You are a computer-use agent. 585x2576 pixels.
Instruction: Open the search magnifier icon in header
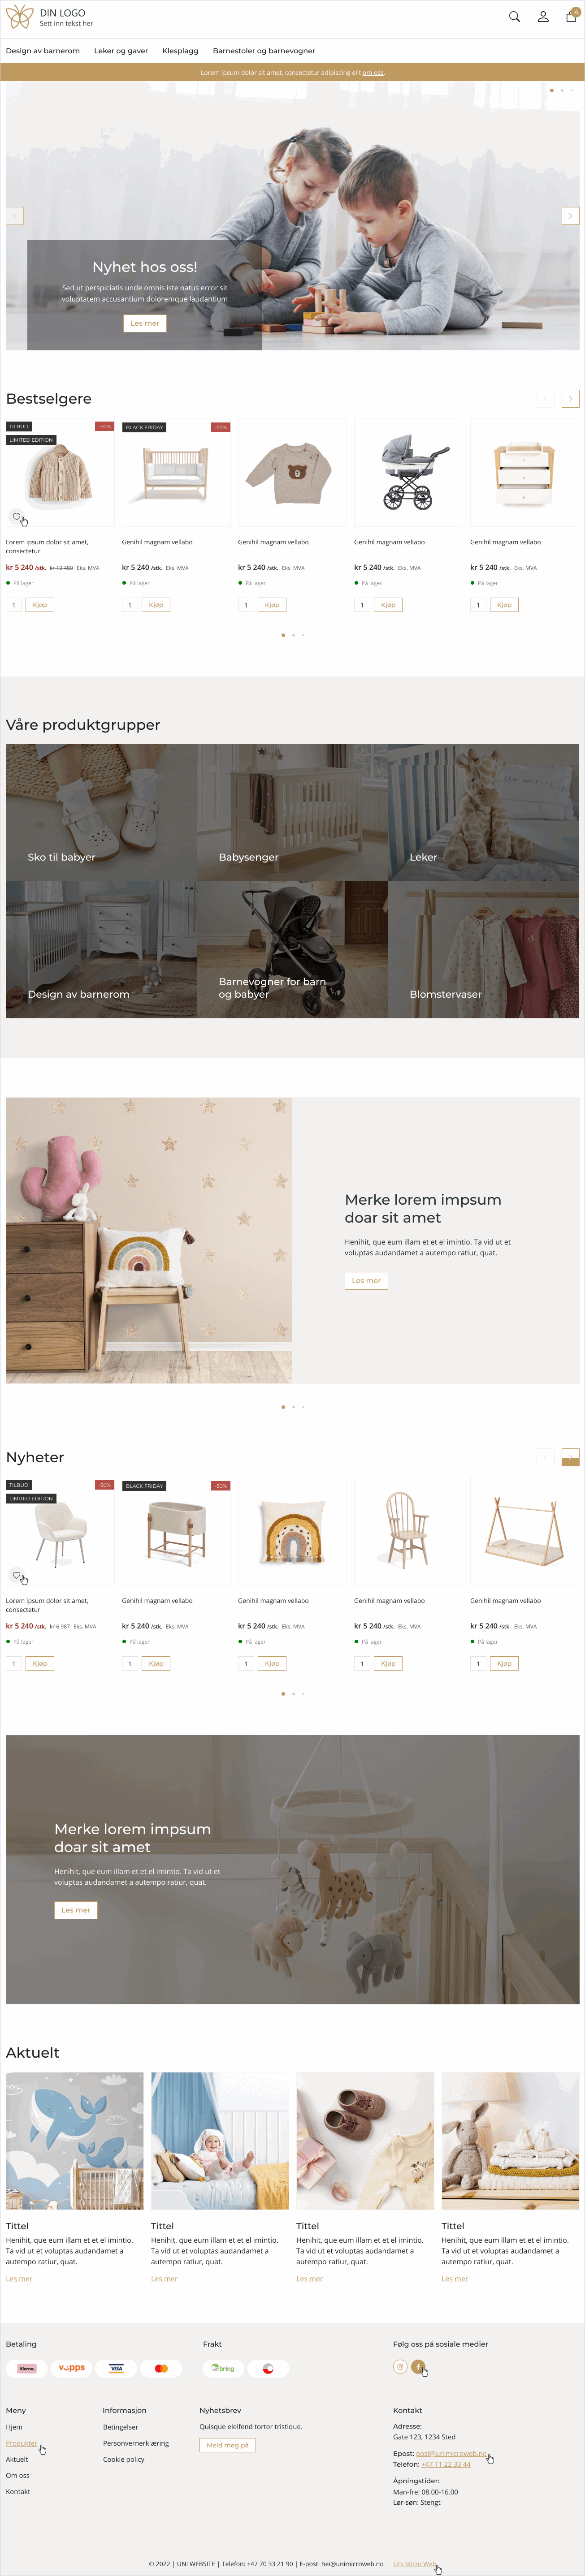[x=514, y=17]
